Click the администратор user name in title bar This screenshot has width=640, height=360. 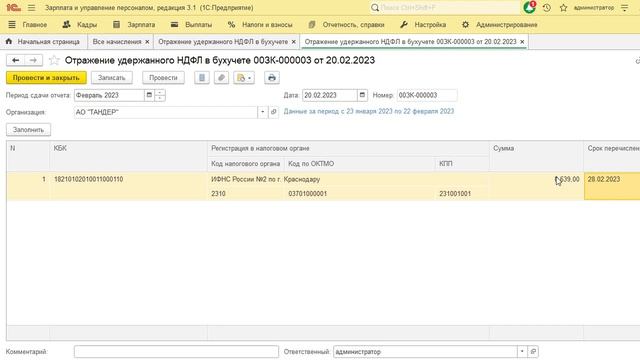tap(594, 8)
